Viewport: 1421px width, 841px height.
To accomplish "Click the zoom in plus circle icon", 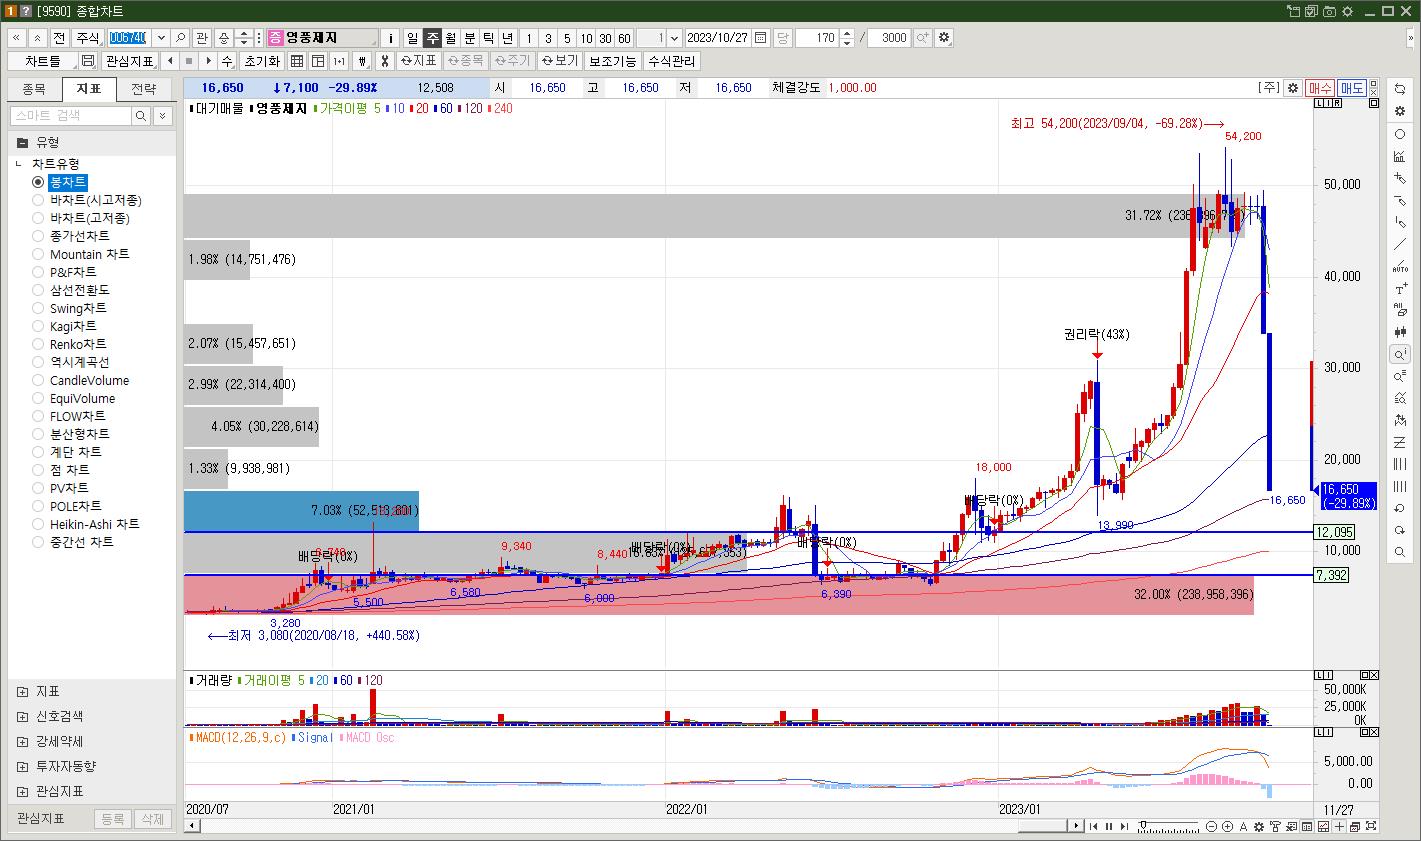I will coord(1227,826).
